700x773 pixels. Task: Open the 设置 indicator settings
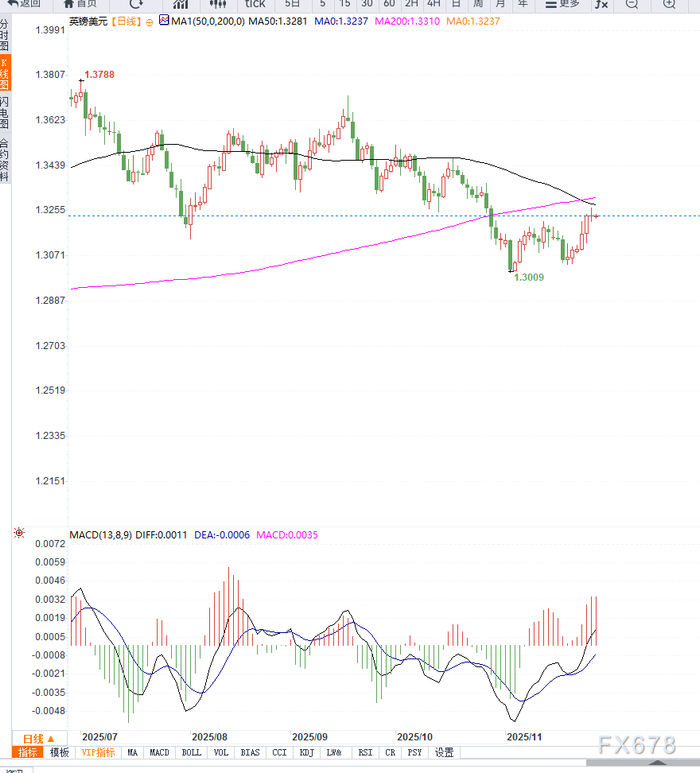tap(444, 752)
